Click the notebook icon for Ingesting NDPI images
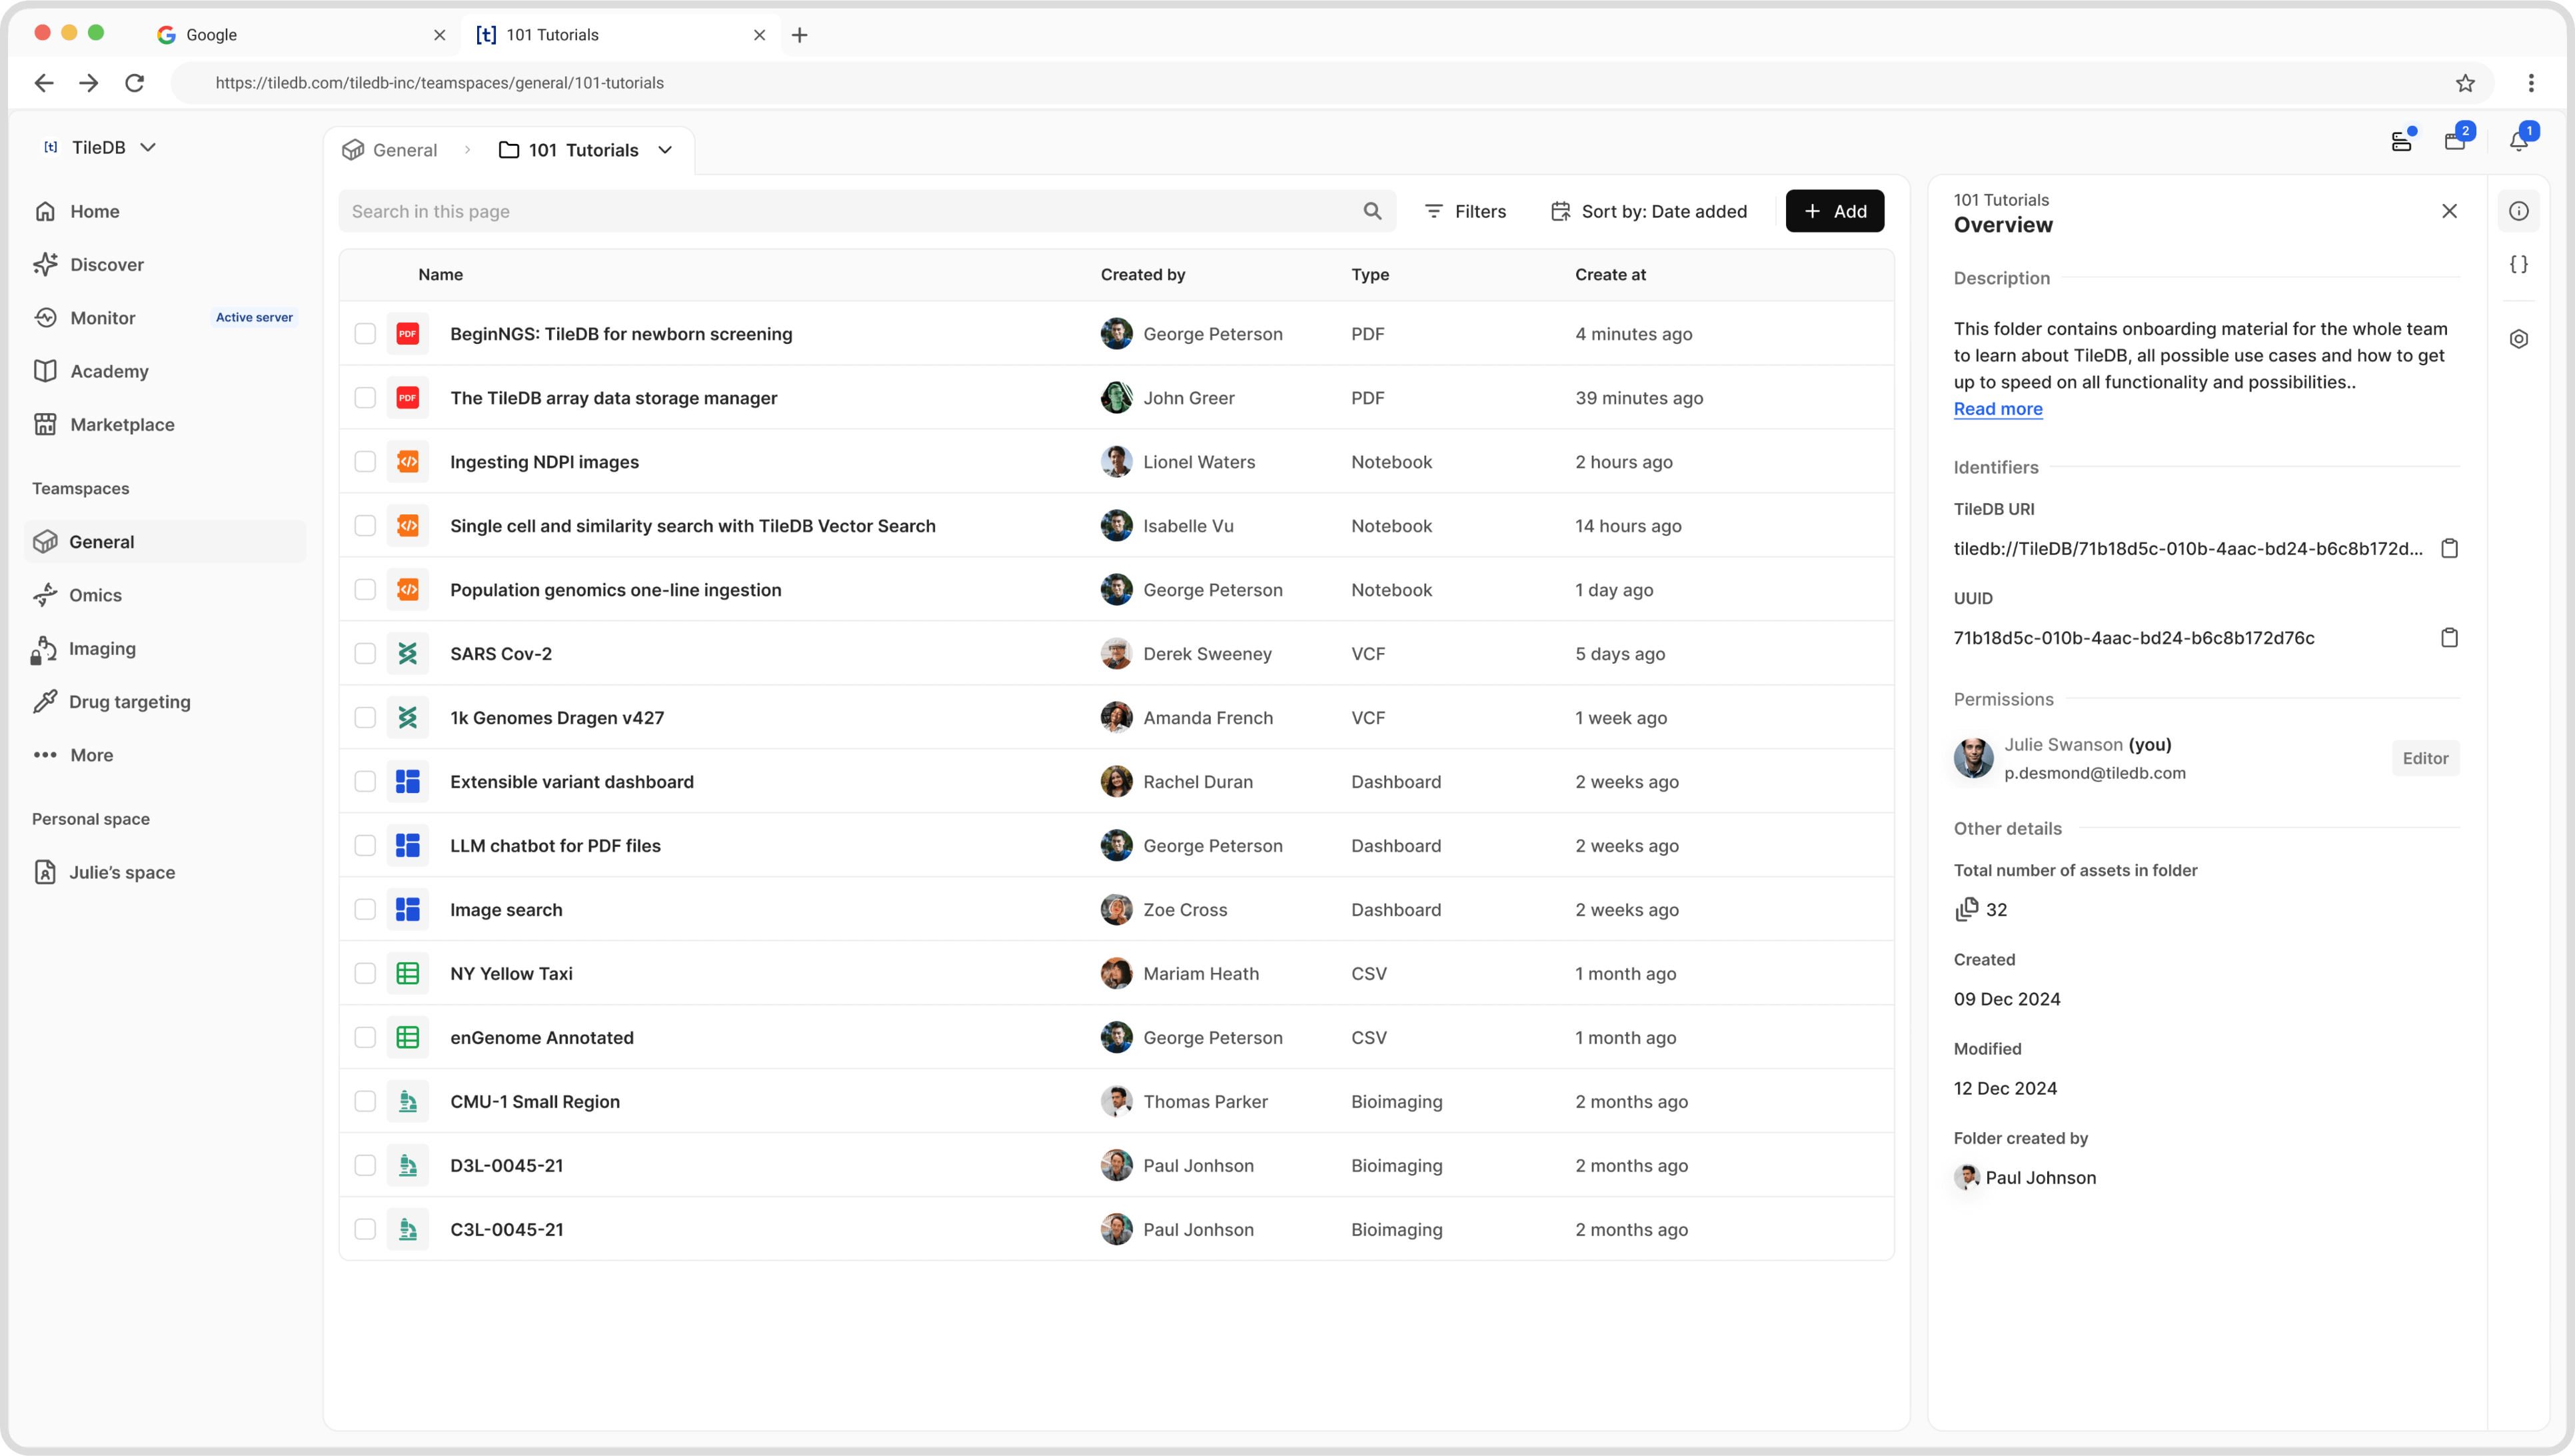The height and width of the screenshot is (1456, 2575). 407,462
